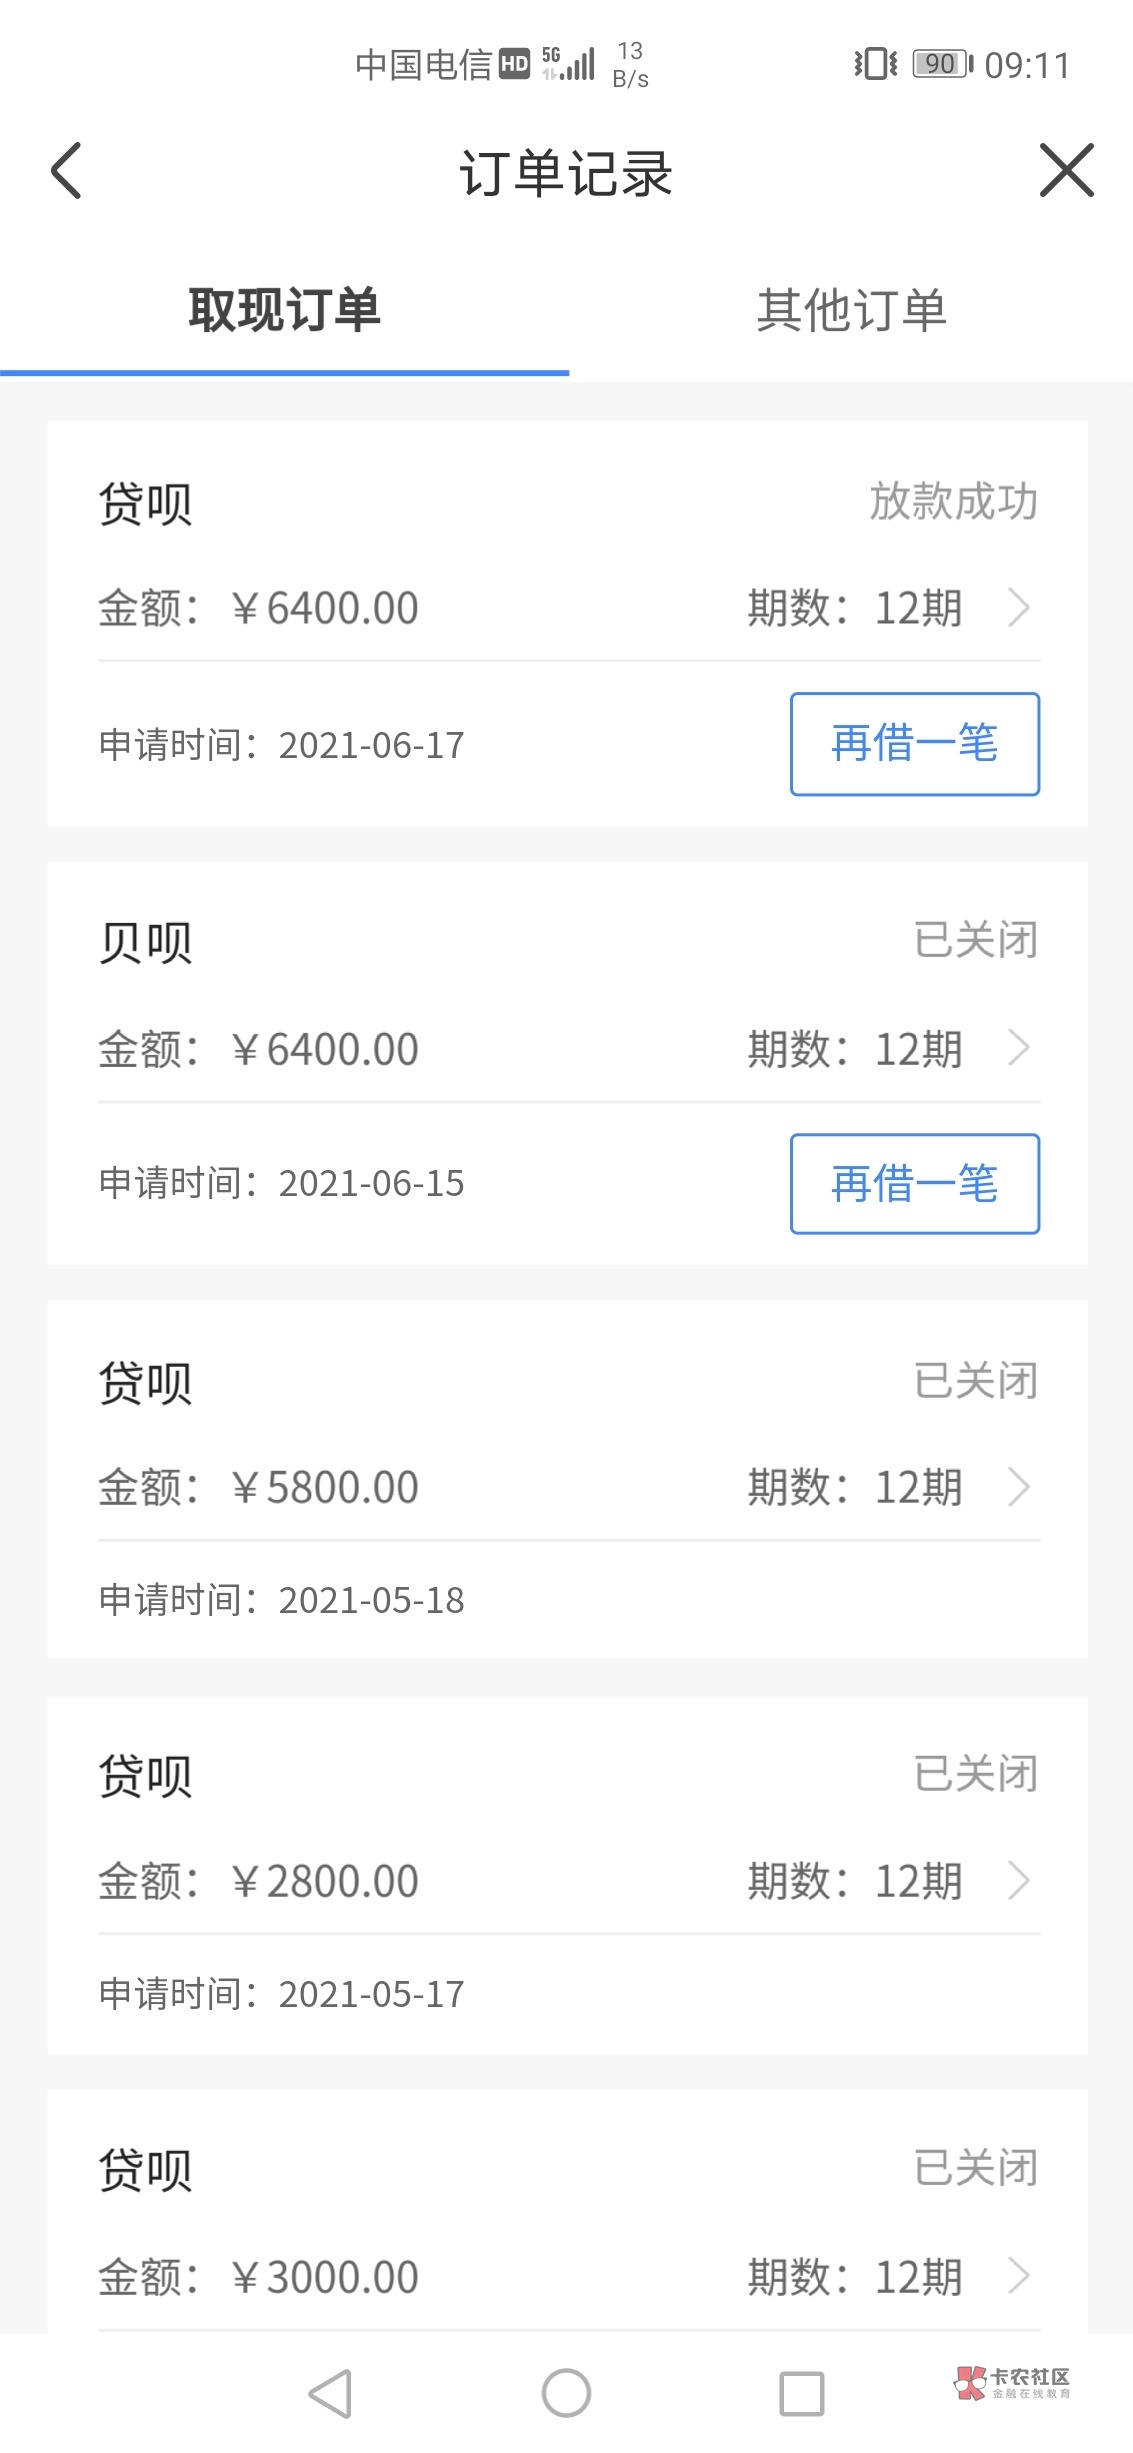Screen dimensions: 1133x2453
Task: Tap 再借一笔 on the 2021-06-15 order
Action: click(914, 1184)
